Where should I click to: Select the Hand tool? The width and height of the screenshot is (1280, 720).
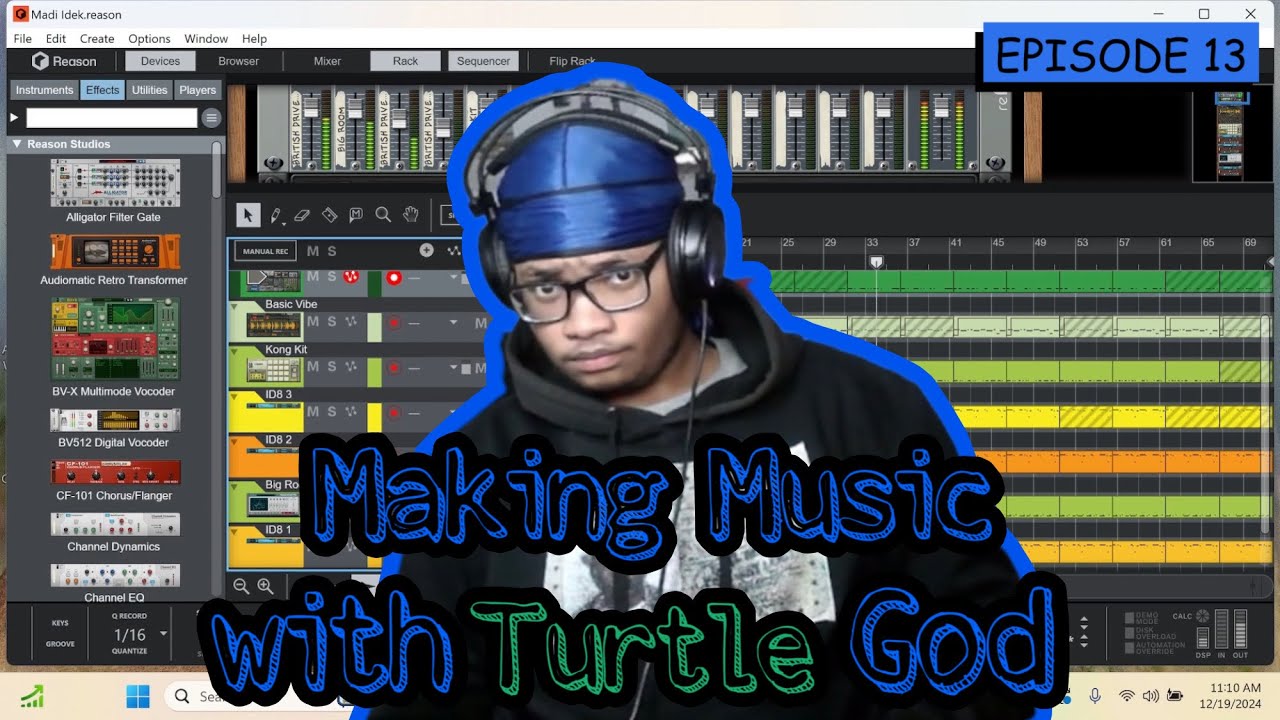(410, 214)
